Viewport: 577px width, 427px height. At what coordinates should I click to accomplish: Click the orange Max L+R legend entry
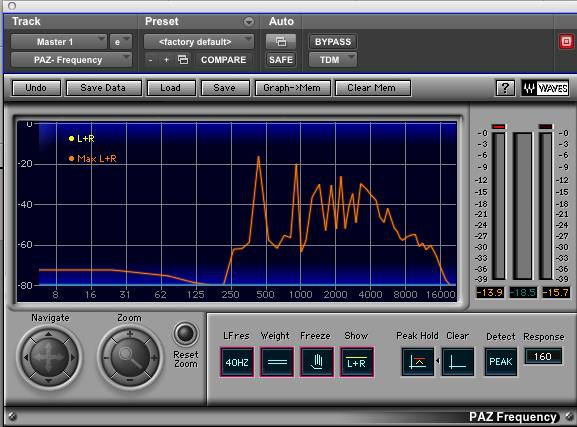tap(92, 159)
